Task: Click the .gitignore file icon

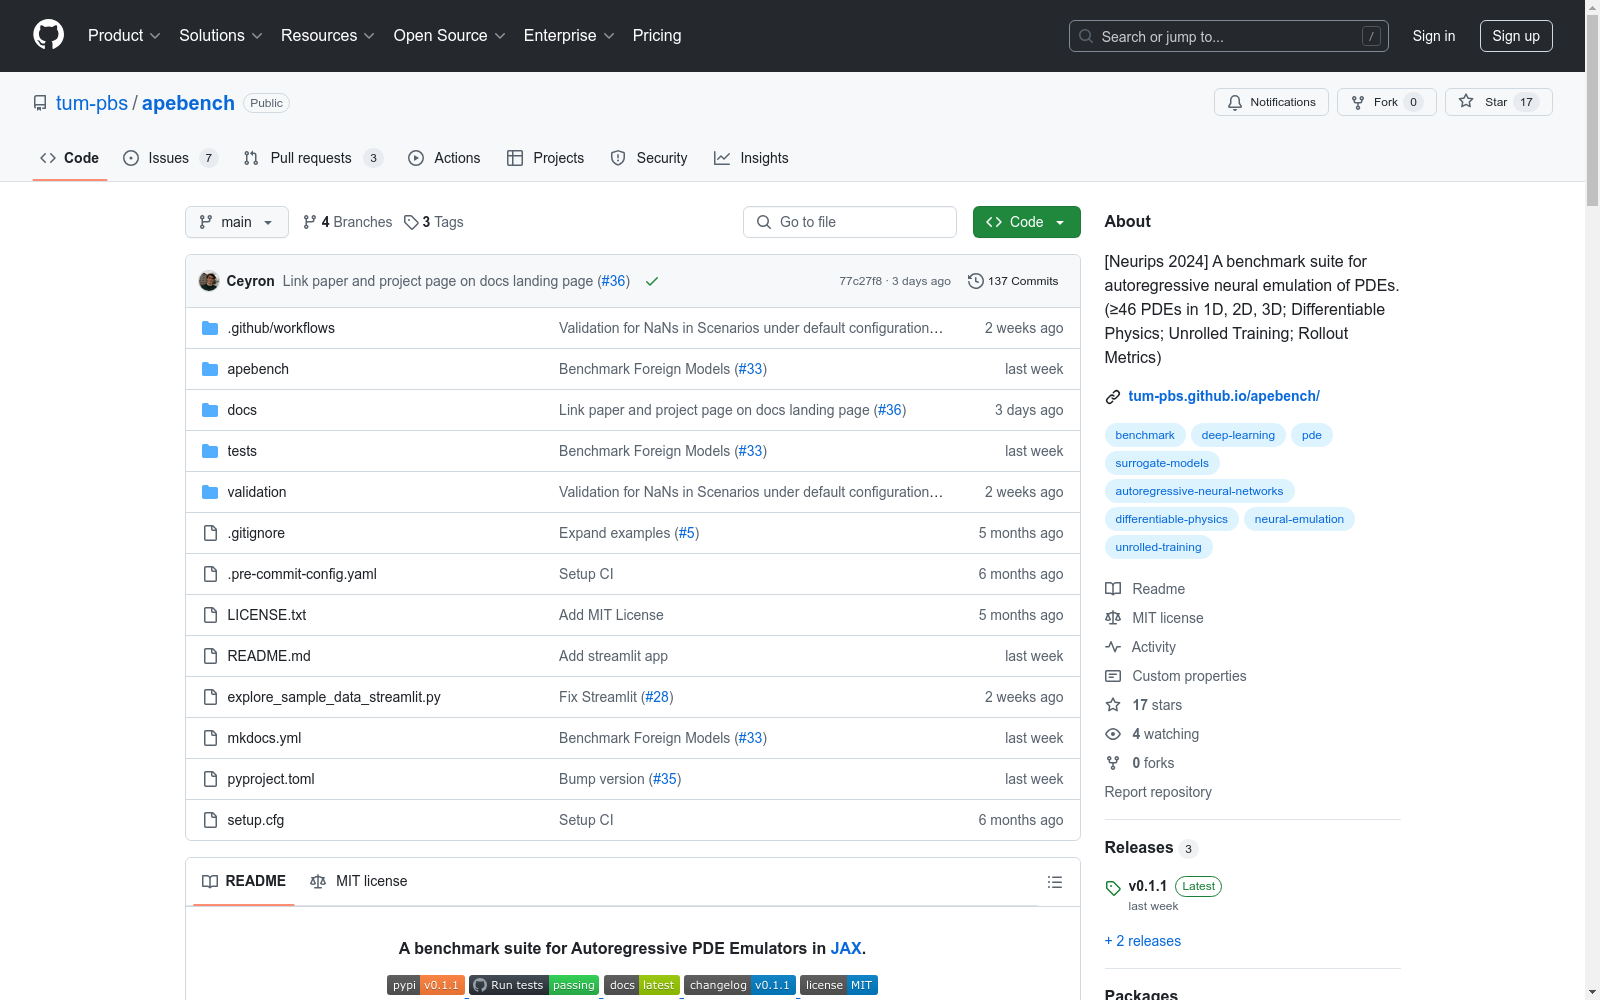Action: tap(210, 533)
